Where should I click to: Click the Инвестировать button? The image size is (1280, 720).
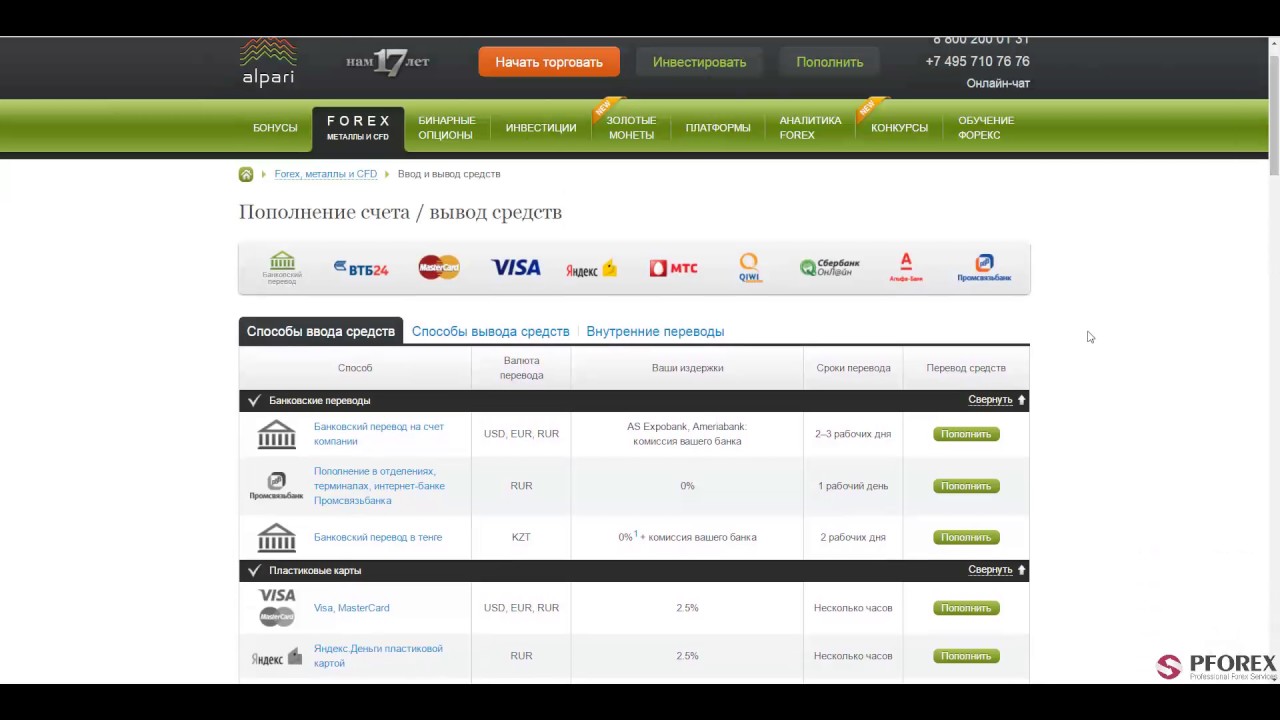point(699,62)
